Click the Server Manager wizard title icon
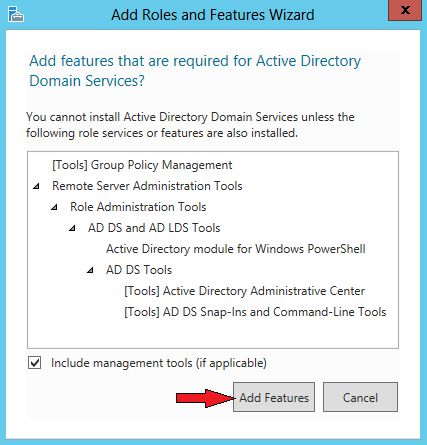Screen dimensions: 427x445 (16, 14)
